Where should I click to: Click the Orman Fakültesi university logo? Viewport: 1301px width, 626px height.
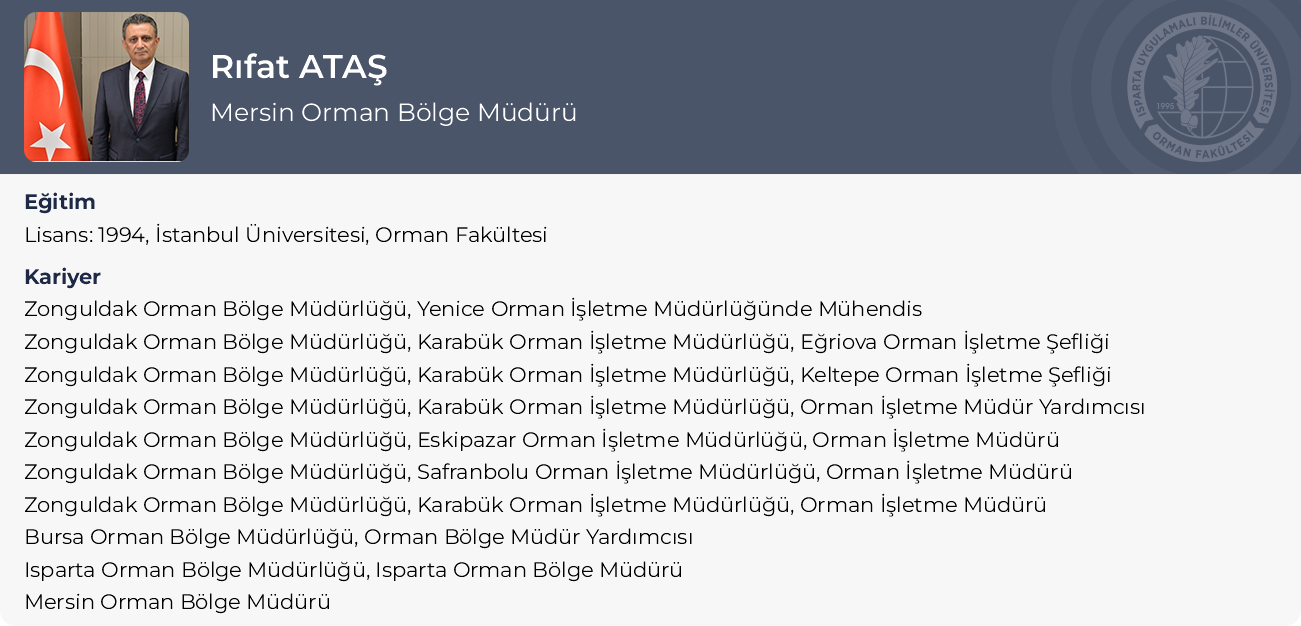[x=1200, y=88]
